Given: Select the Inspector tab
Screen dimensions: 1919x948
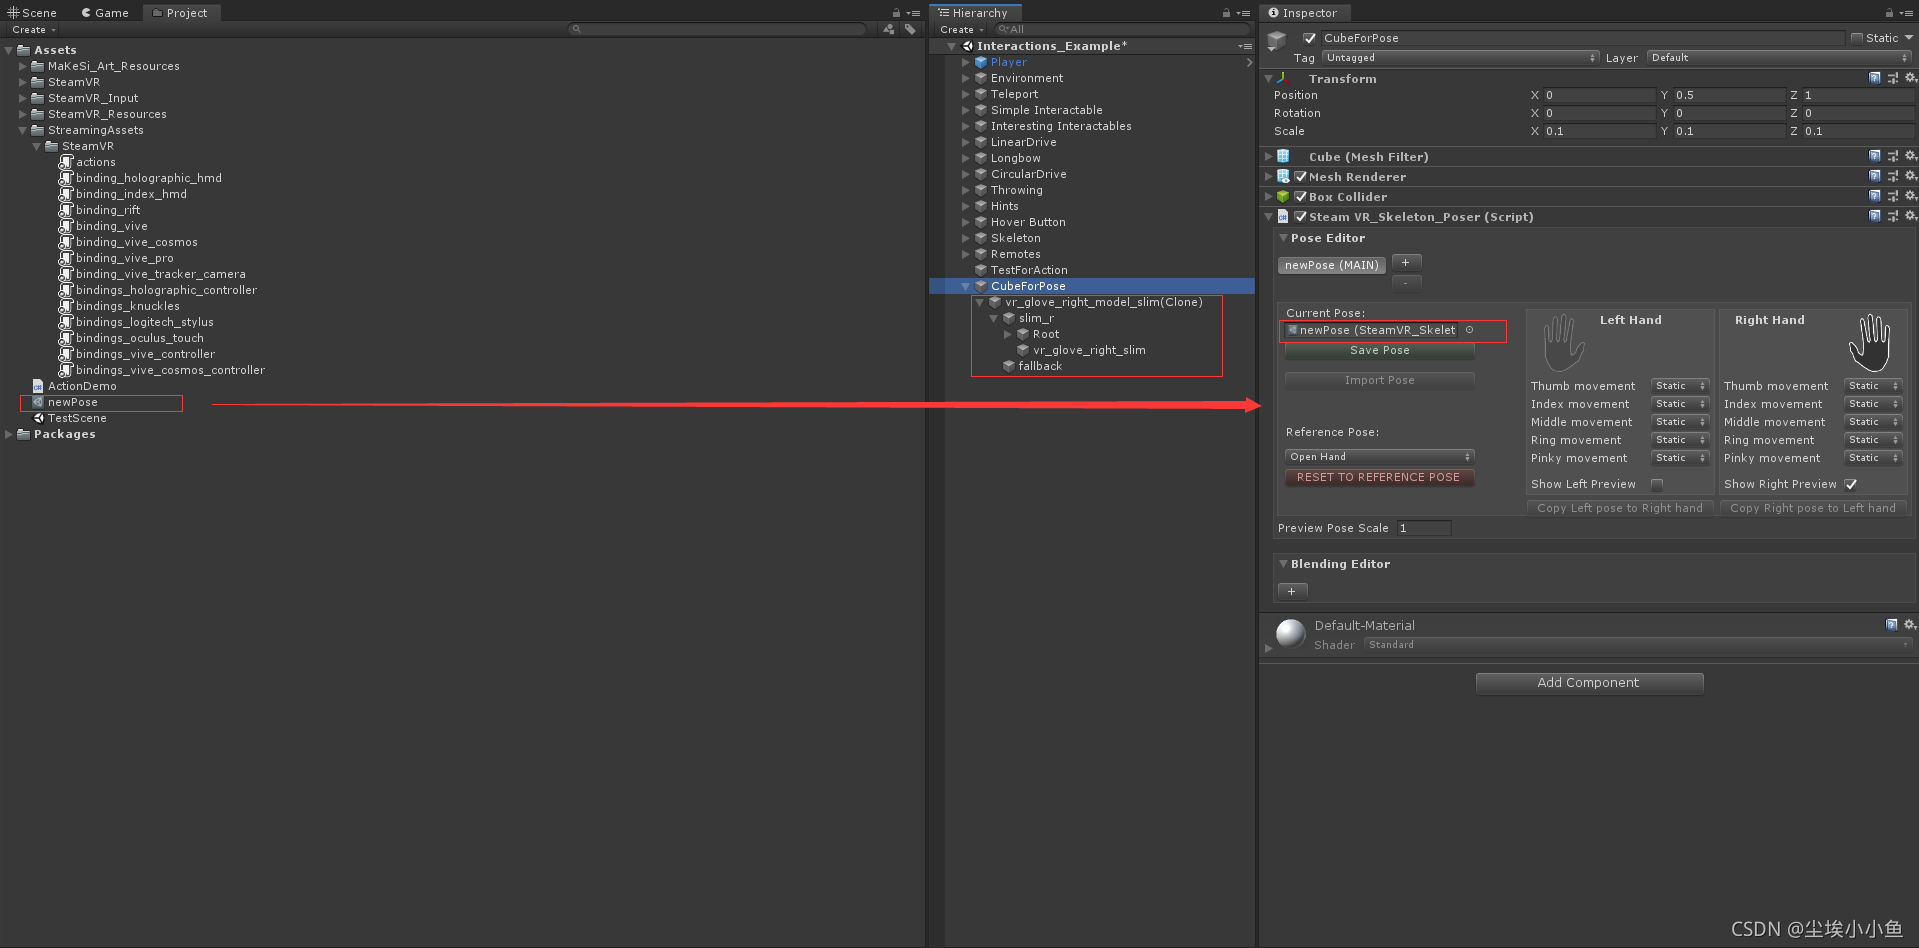Looking at the screenshot, I should (x=1304, y=13).
